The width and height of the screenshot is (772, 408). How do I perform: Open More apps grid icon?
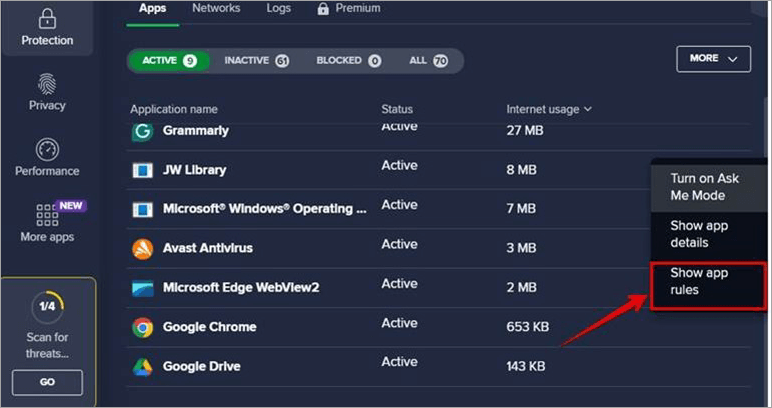pos(47,215)
